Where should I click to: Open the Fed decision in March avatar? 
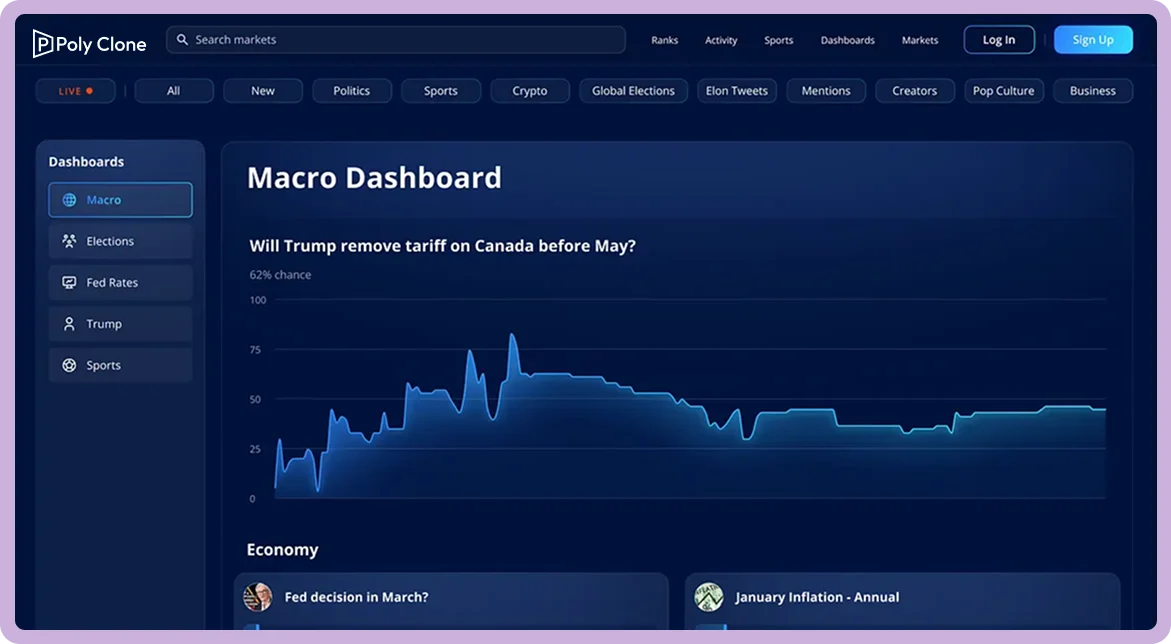coord(258,597)
